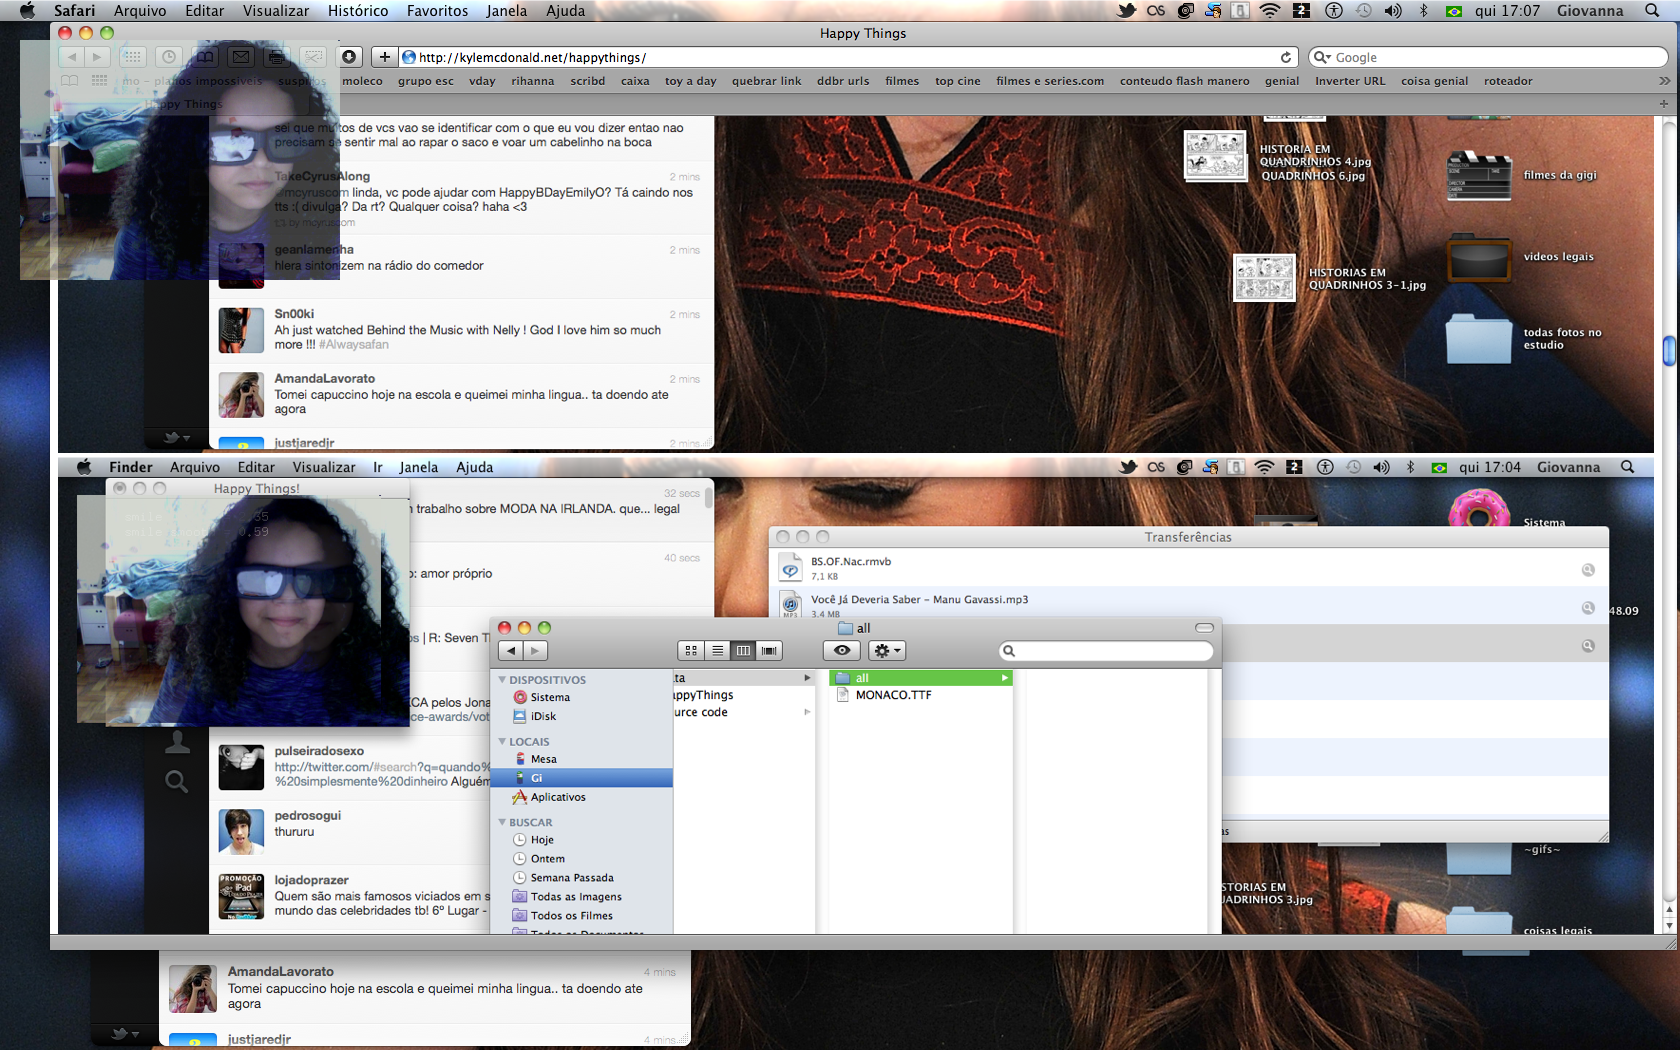
Task: Focus the search field in inner Finder window
Action: [x=1107, y=651]
